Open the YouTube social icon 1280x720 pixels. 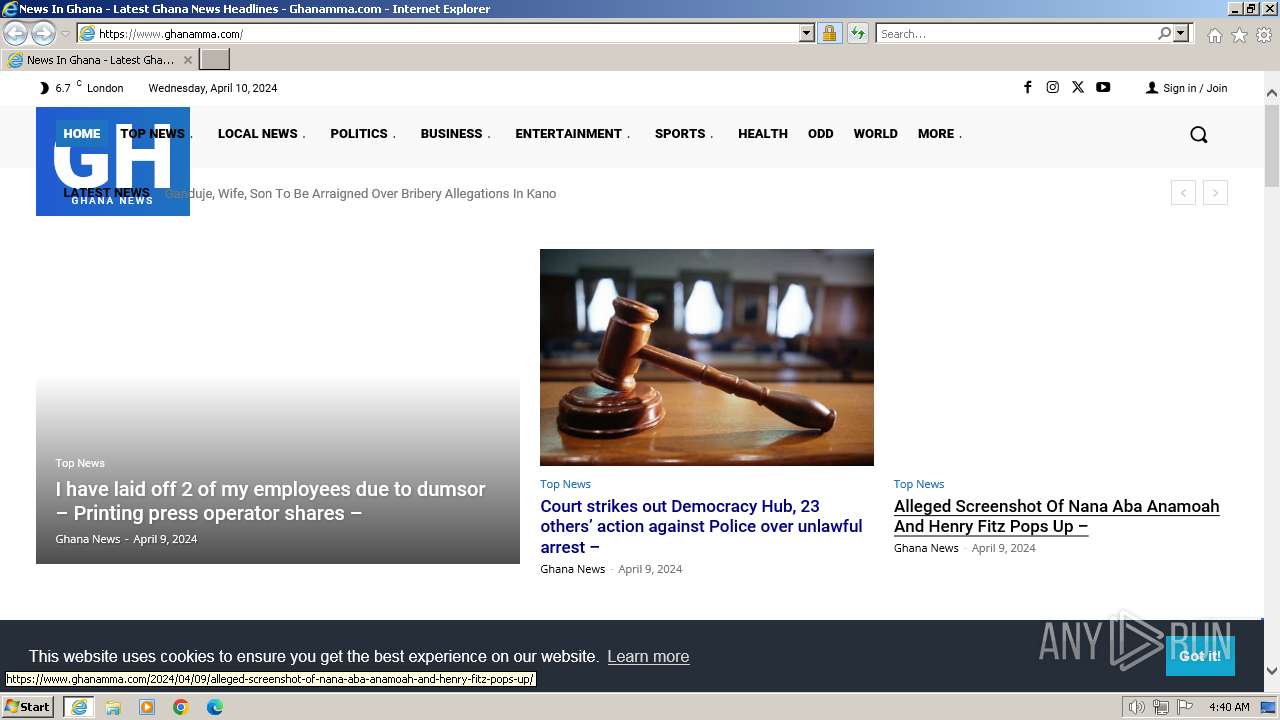click(x=1103, y=87)
